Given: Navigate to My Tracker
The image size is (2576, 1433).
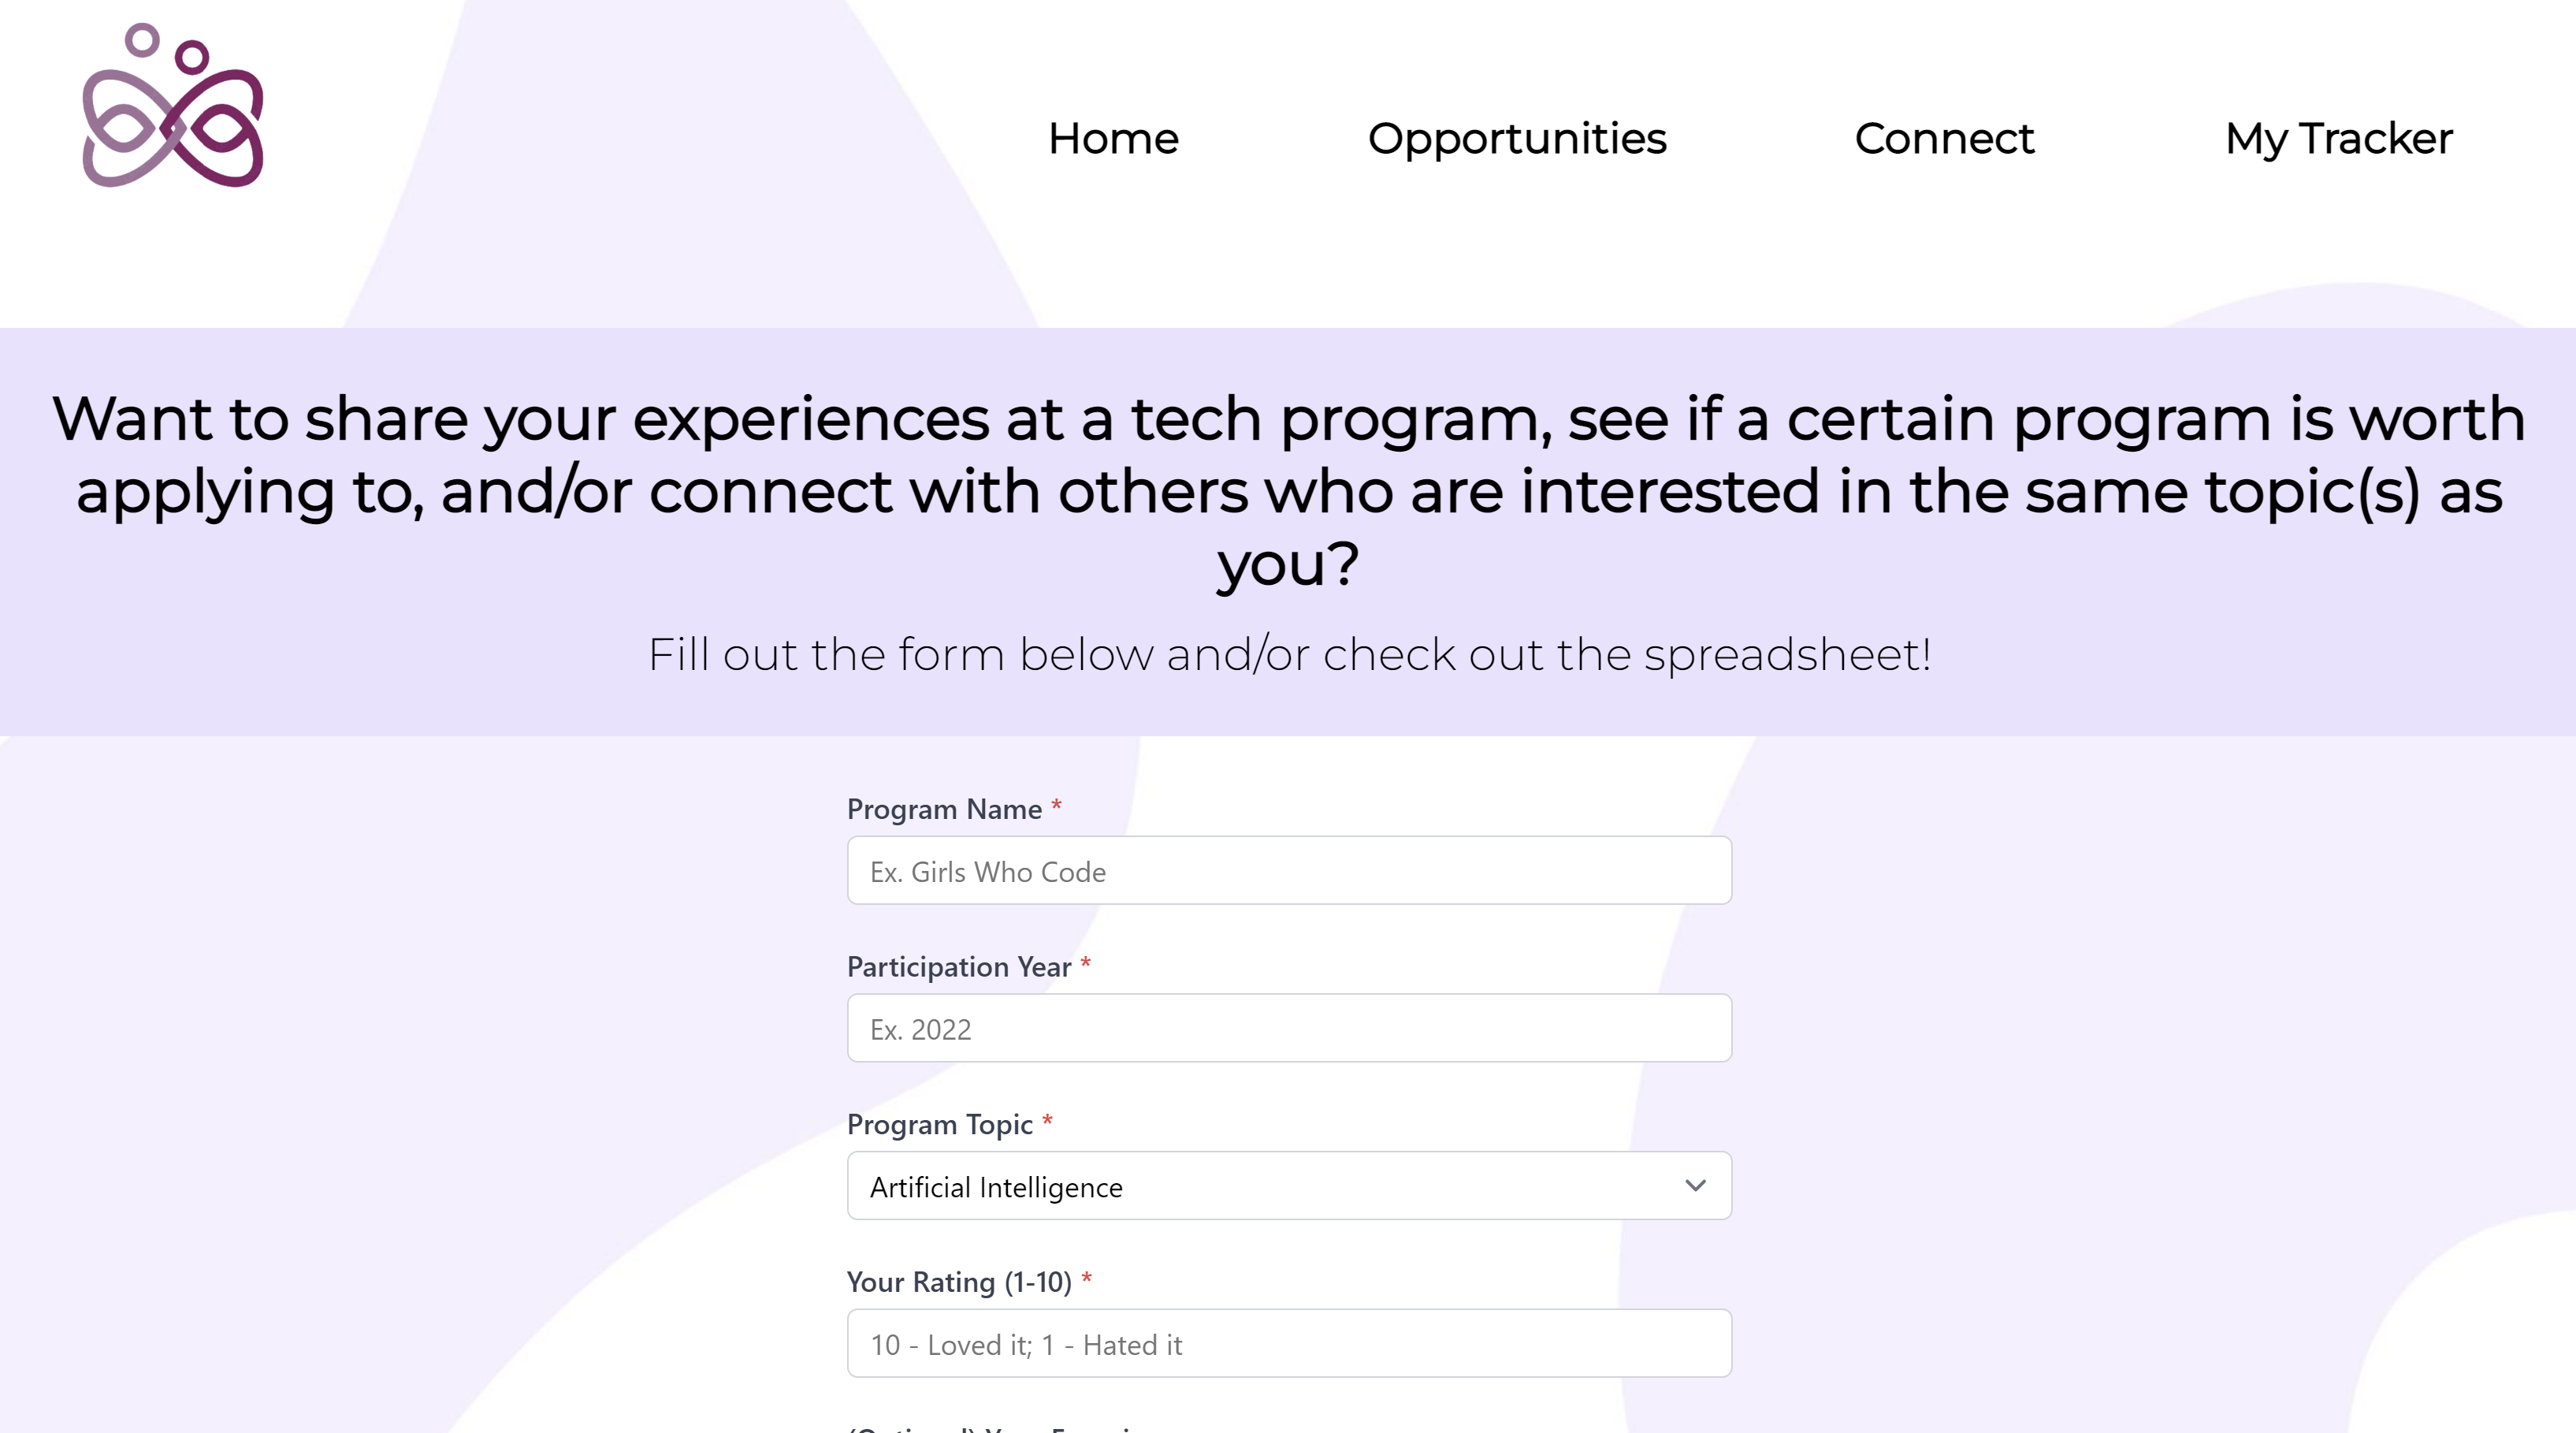Looking at the screenshot, I should [x=2338, y=138].
